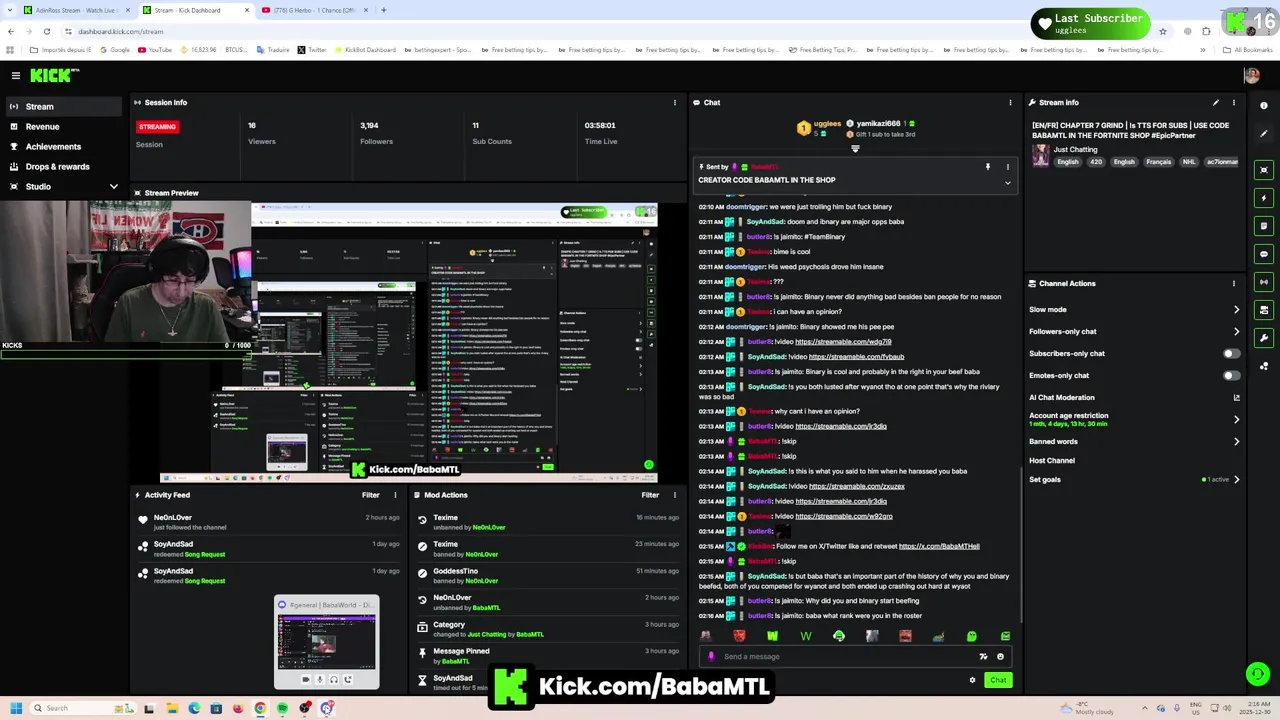Image resolution: width=1280 pixels, height=720 pixels.
Task: Click the Français tag
Action: [1158, 162]
